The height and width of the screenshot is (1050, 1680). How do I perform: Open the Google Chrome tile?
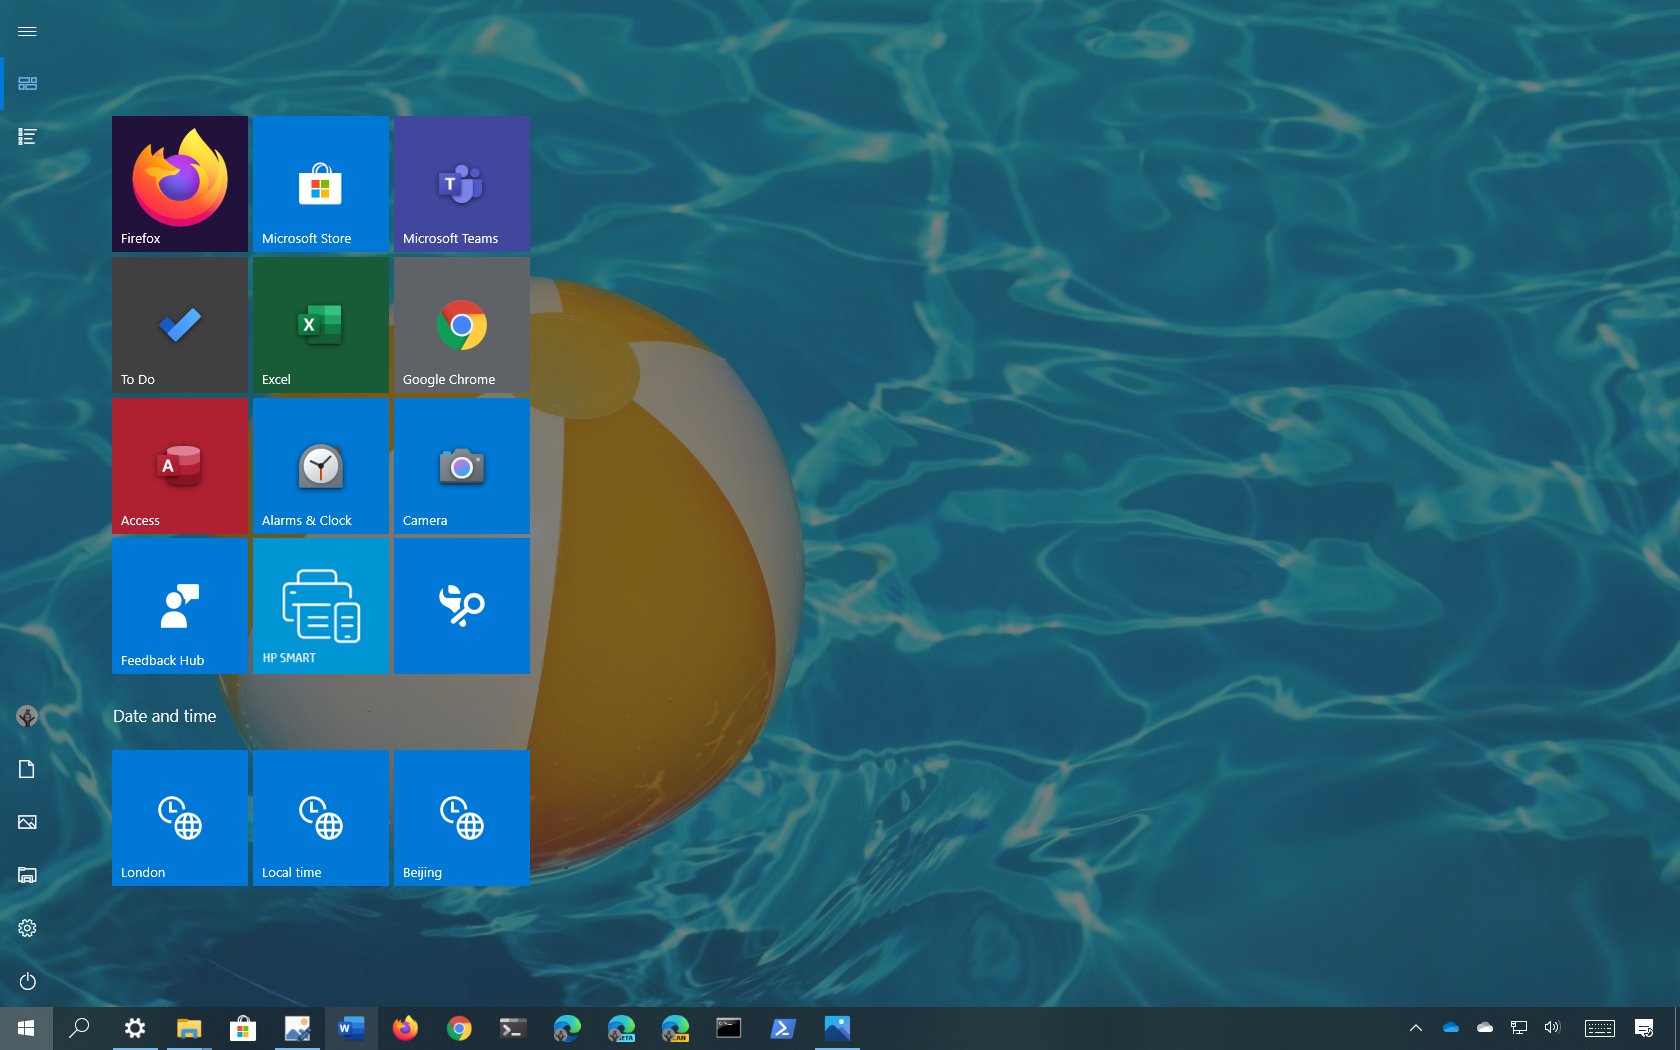pos(462,325)
